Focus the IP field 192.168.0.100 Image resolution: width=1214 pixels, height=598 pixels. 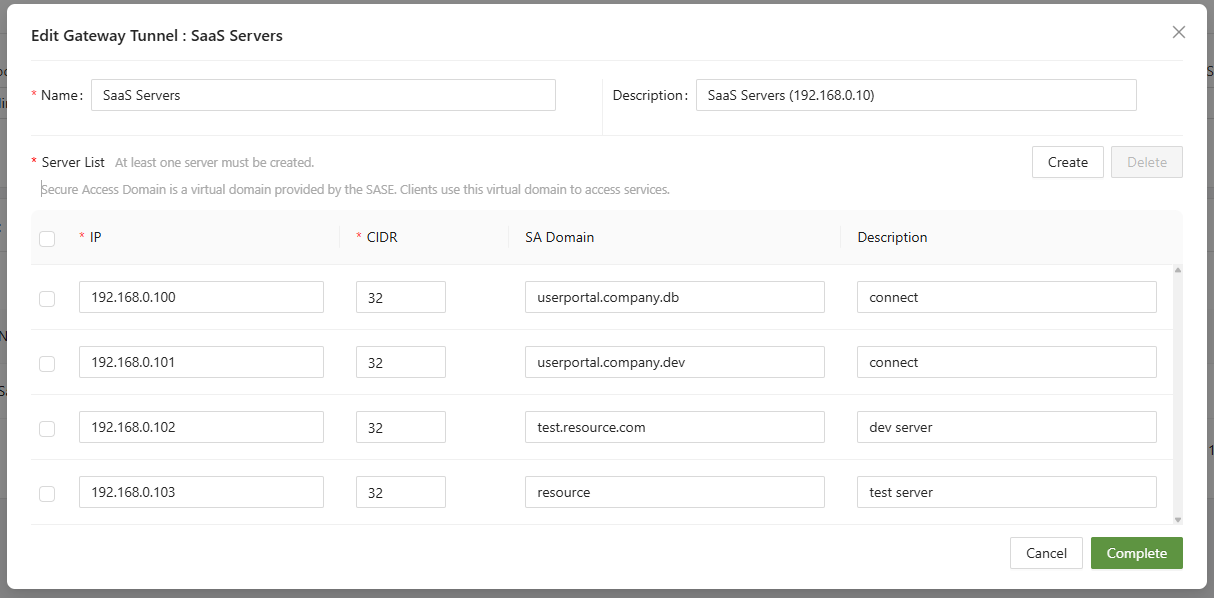click(x=201, y=297)
